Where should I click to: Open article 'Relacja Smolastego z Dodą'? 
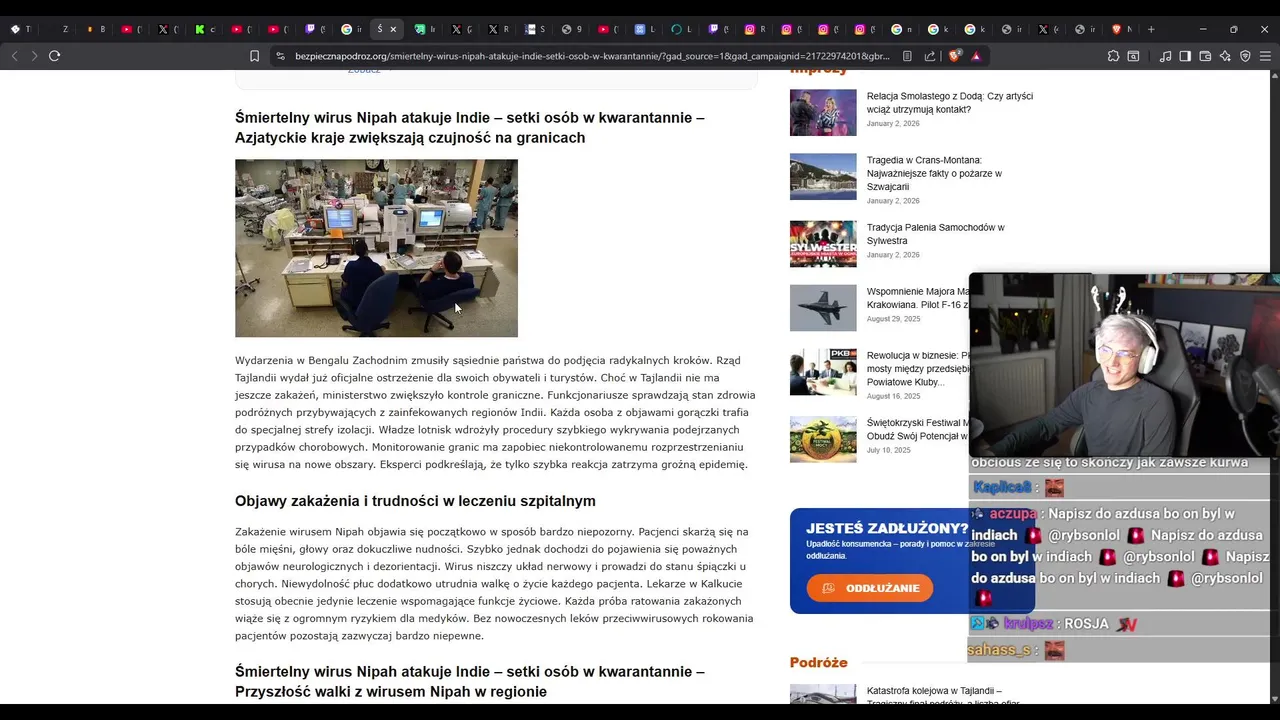point(949,103)
